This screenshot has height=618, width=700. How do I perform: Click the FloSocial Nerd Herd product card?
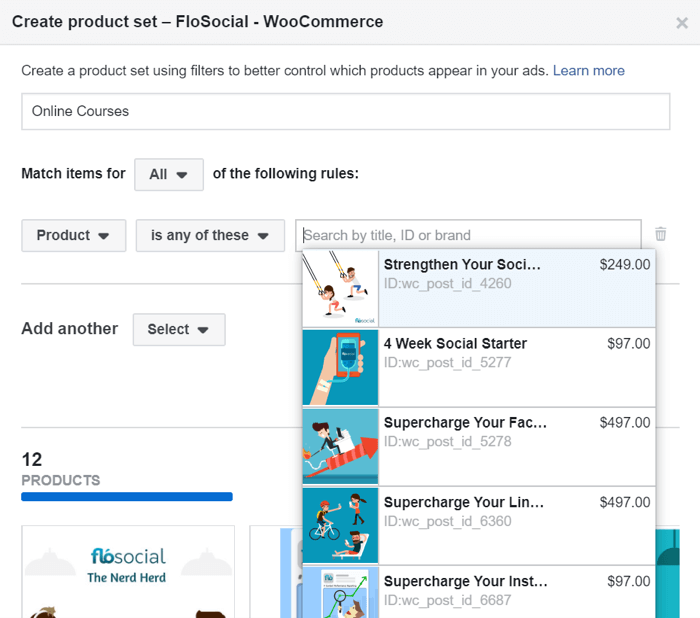click(127, 572)
